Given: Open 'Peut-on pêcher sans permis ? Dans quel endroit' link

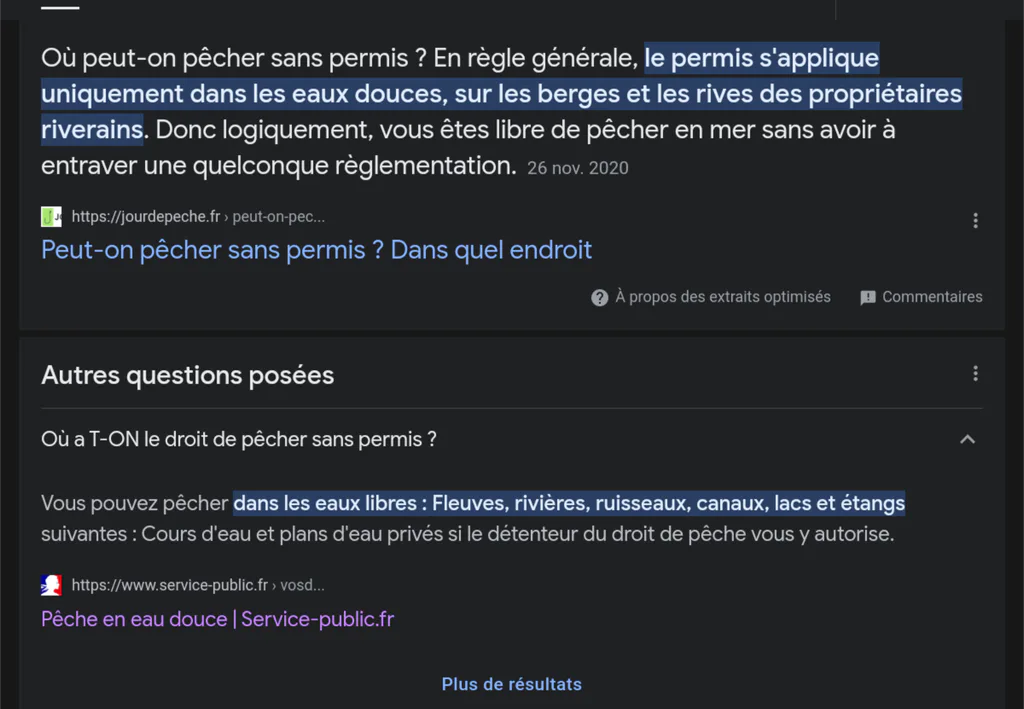Looking at the screenshot, I should coord(317,250).
